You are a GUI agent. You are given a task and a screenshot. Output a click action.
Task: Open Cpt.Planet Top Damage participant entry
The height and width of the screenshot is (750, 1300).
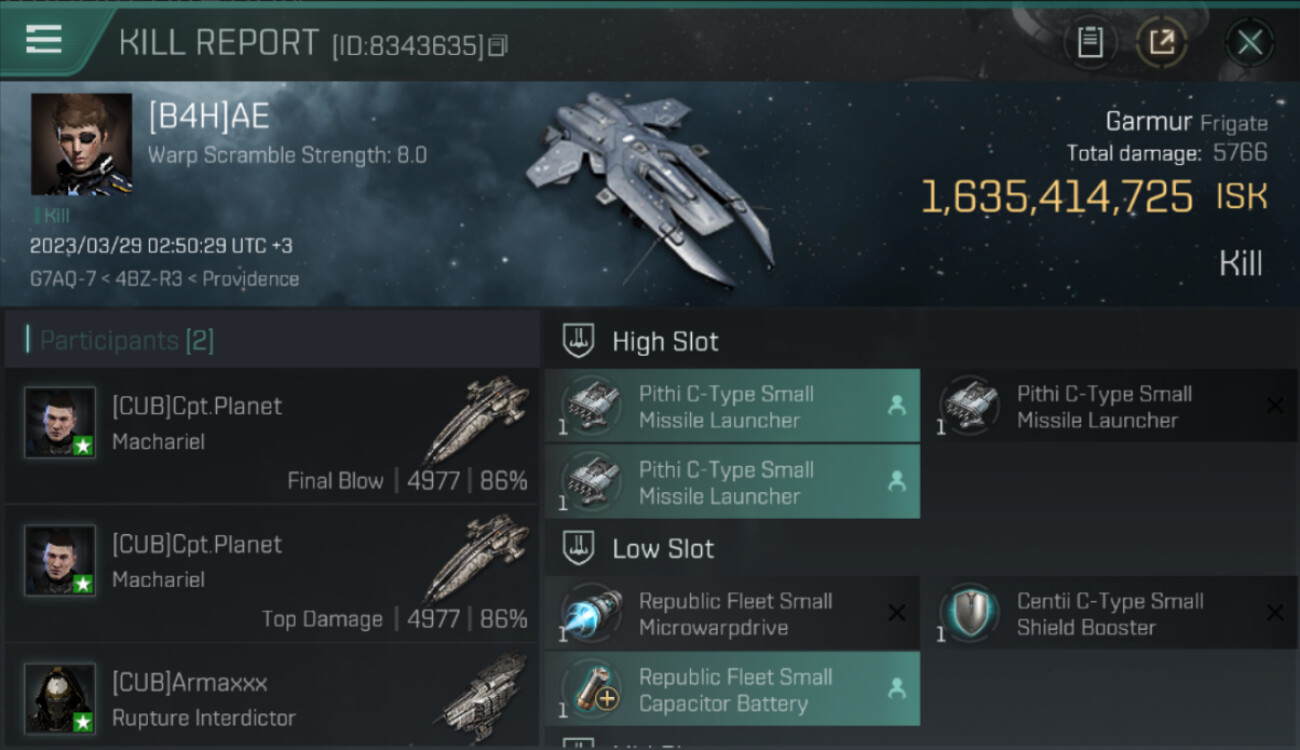[x=272, y=574]
